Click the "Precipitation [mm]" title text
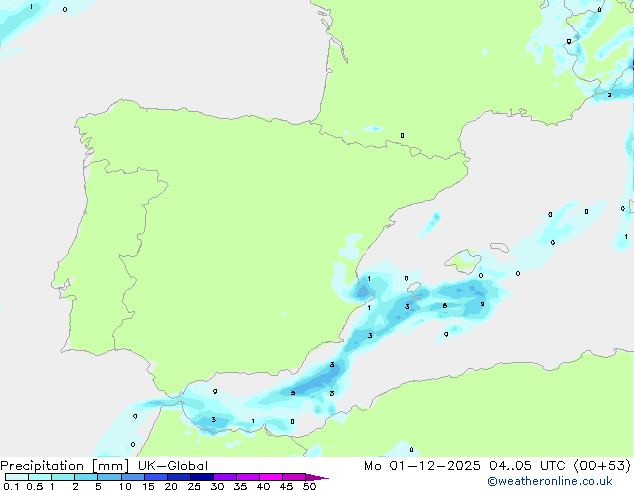The height and width of the screenshot is (490, 634). pyautogui.click(x=65, y=466)
